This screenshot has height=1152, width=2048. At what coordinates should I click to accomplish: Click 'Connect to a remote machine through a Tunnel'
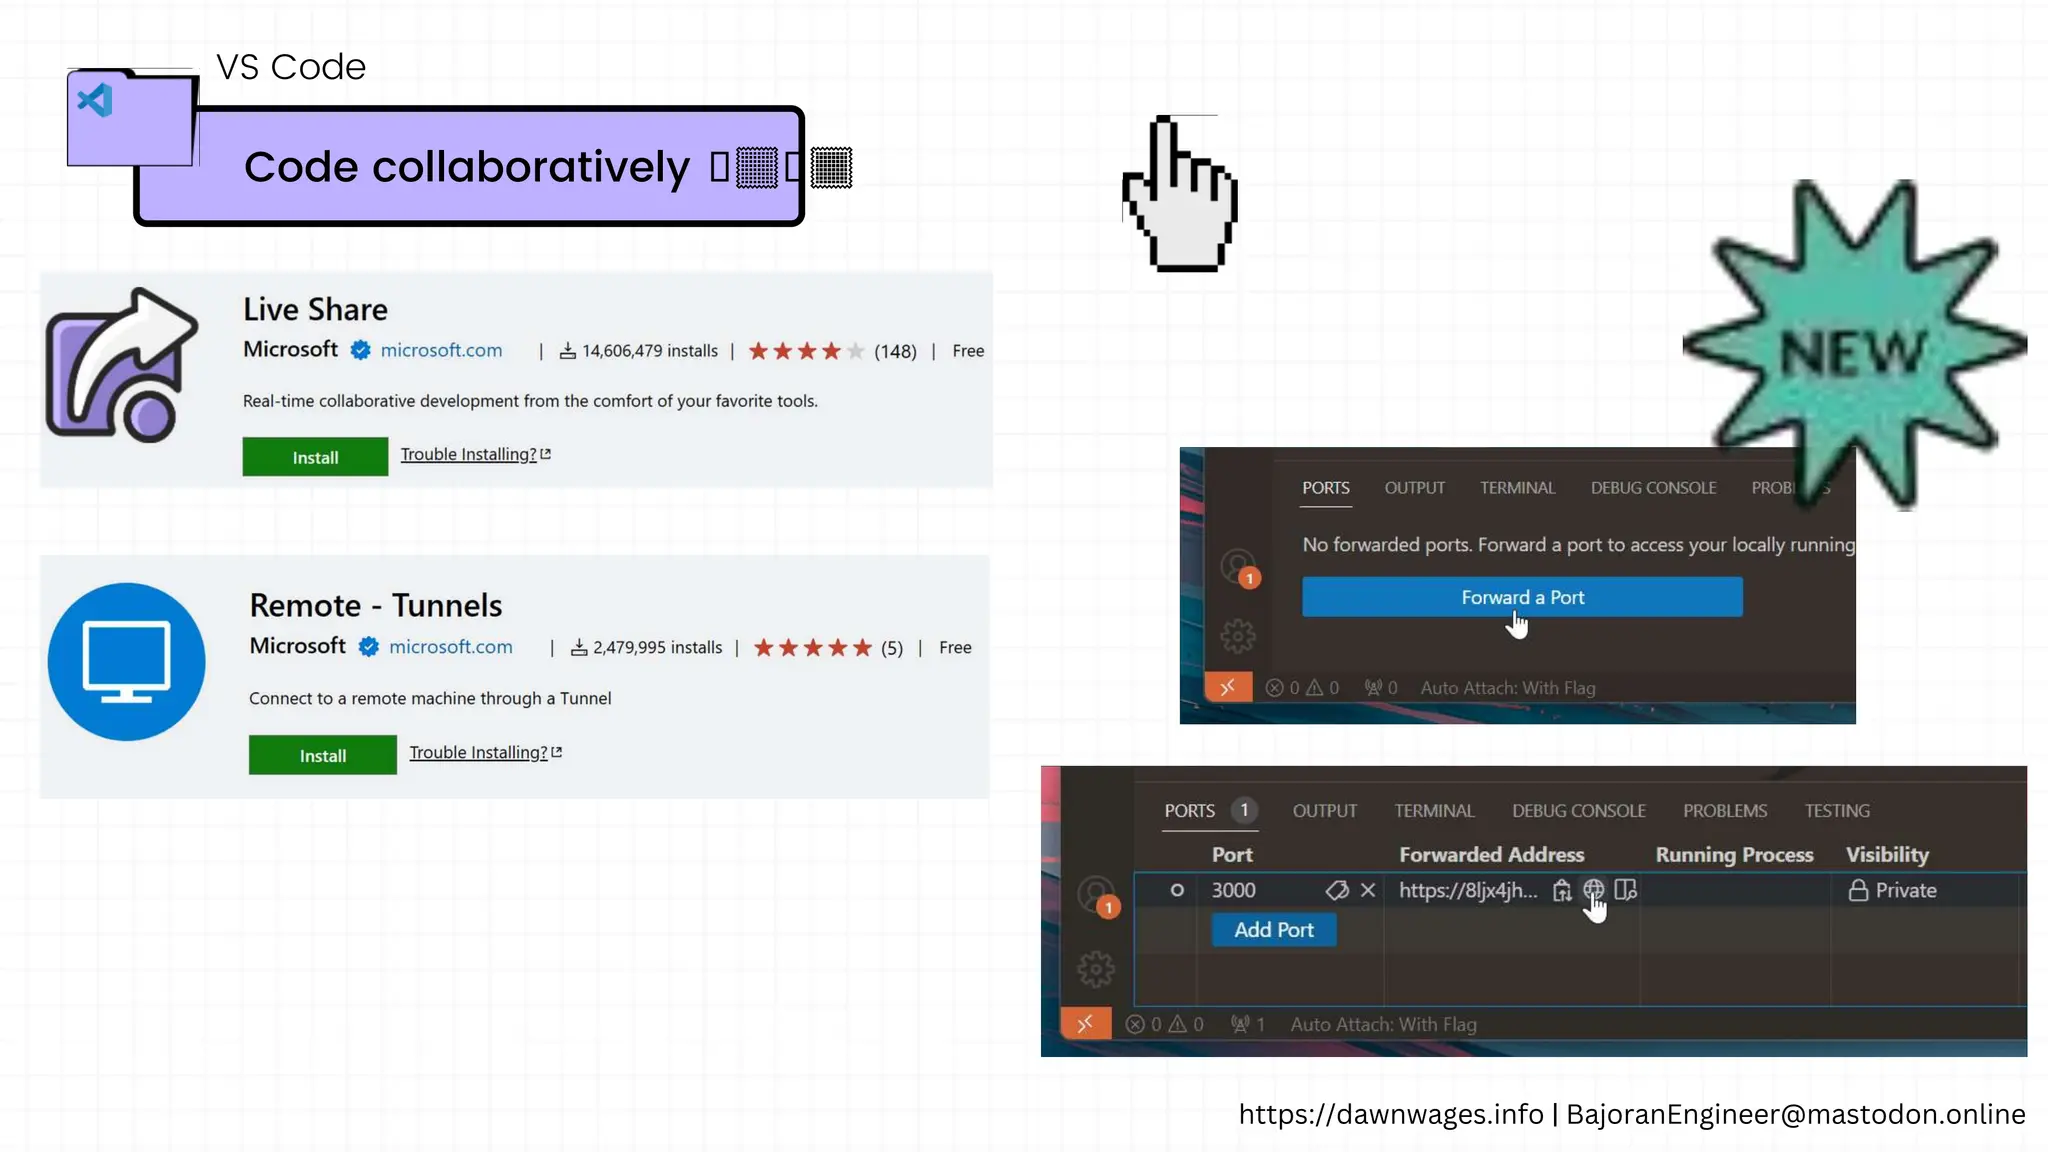(430, 698)
